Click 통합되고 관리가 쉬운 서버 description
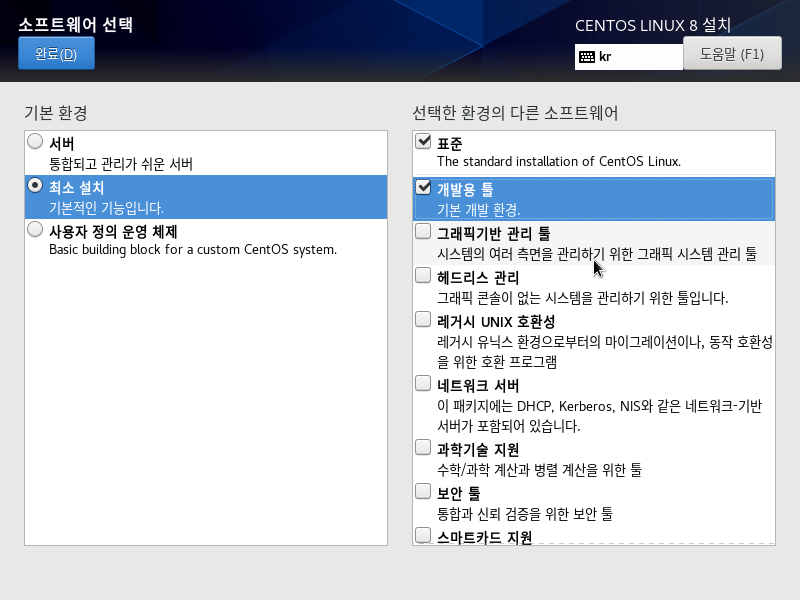Image resolution: width=800 pixels, height=600 pixels. point(121,164)
